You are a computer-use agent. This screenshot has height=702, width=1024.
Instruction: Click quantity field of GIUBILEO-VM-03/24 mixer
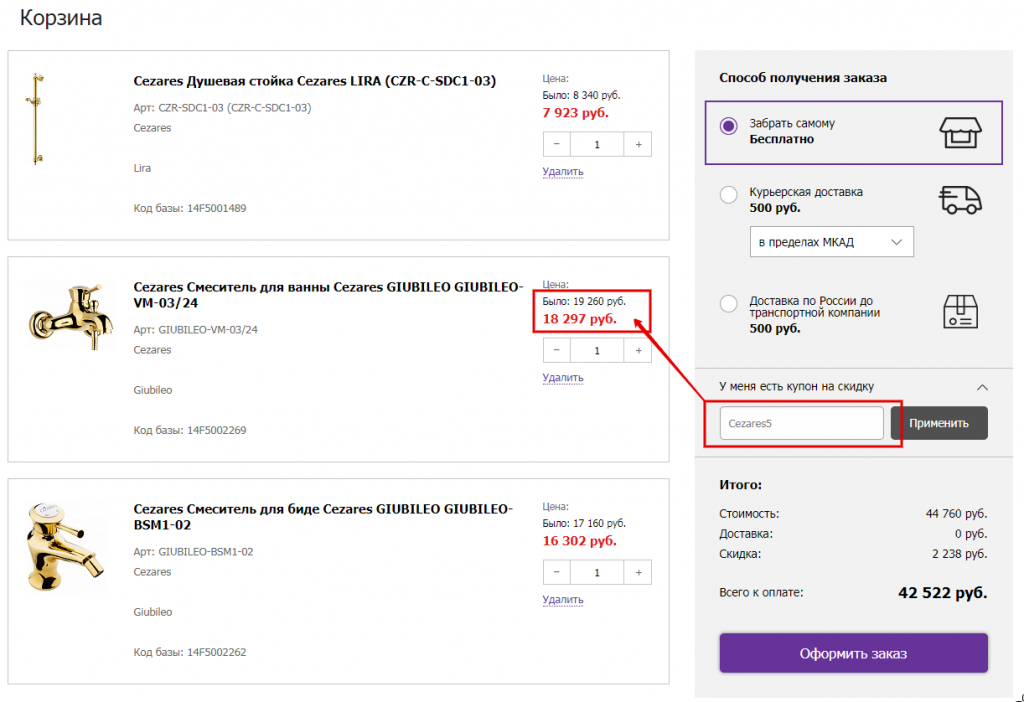[x=597, y=351]
